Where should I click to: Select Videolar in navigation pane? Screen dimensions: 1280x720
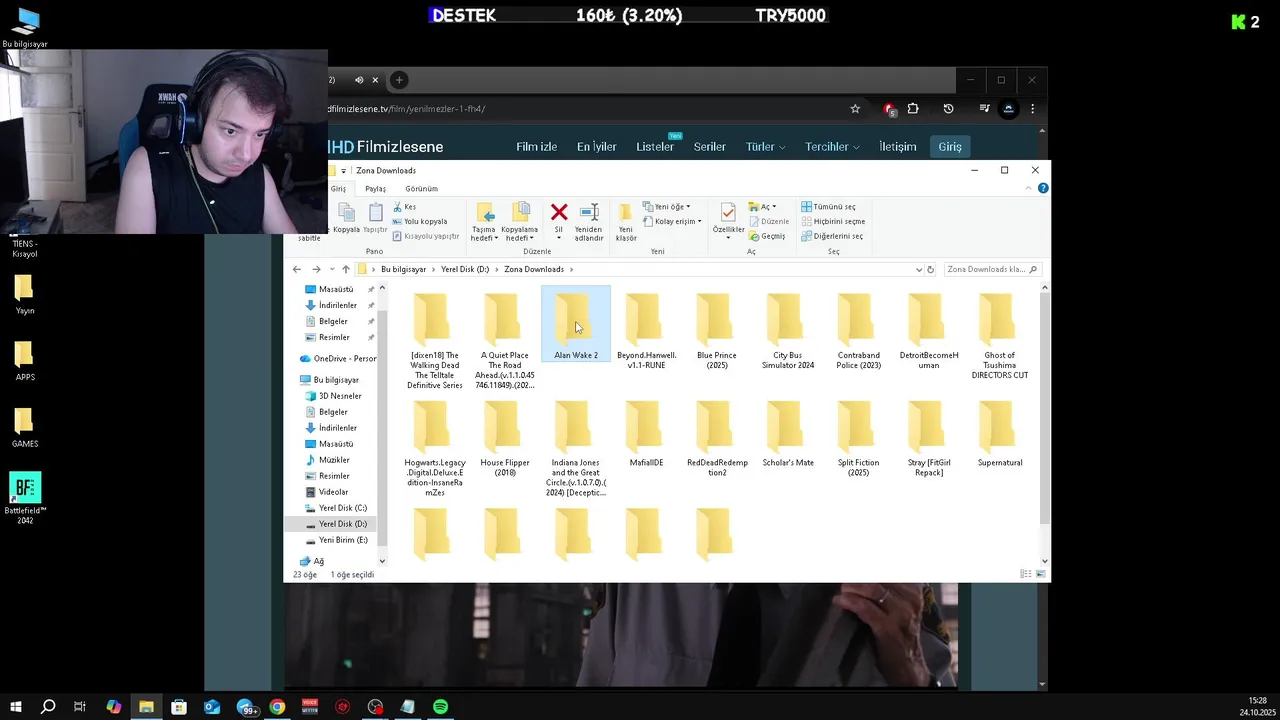[333, 492]
